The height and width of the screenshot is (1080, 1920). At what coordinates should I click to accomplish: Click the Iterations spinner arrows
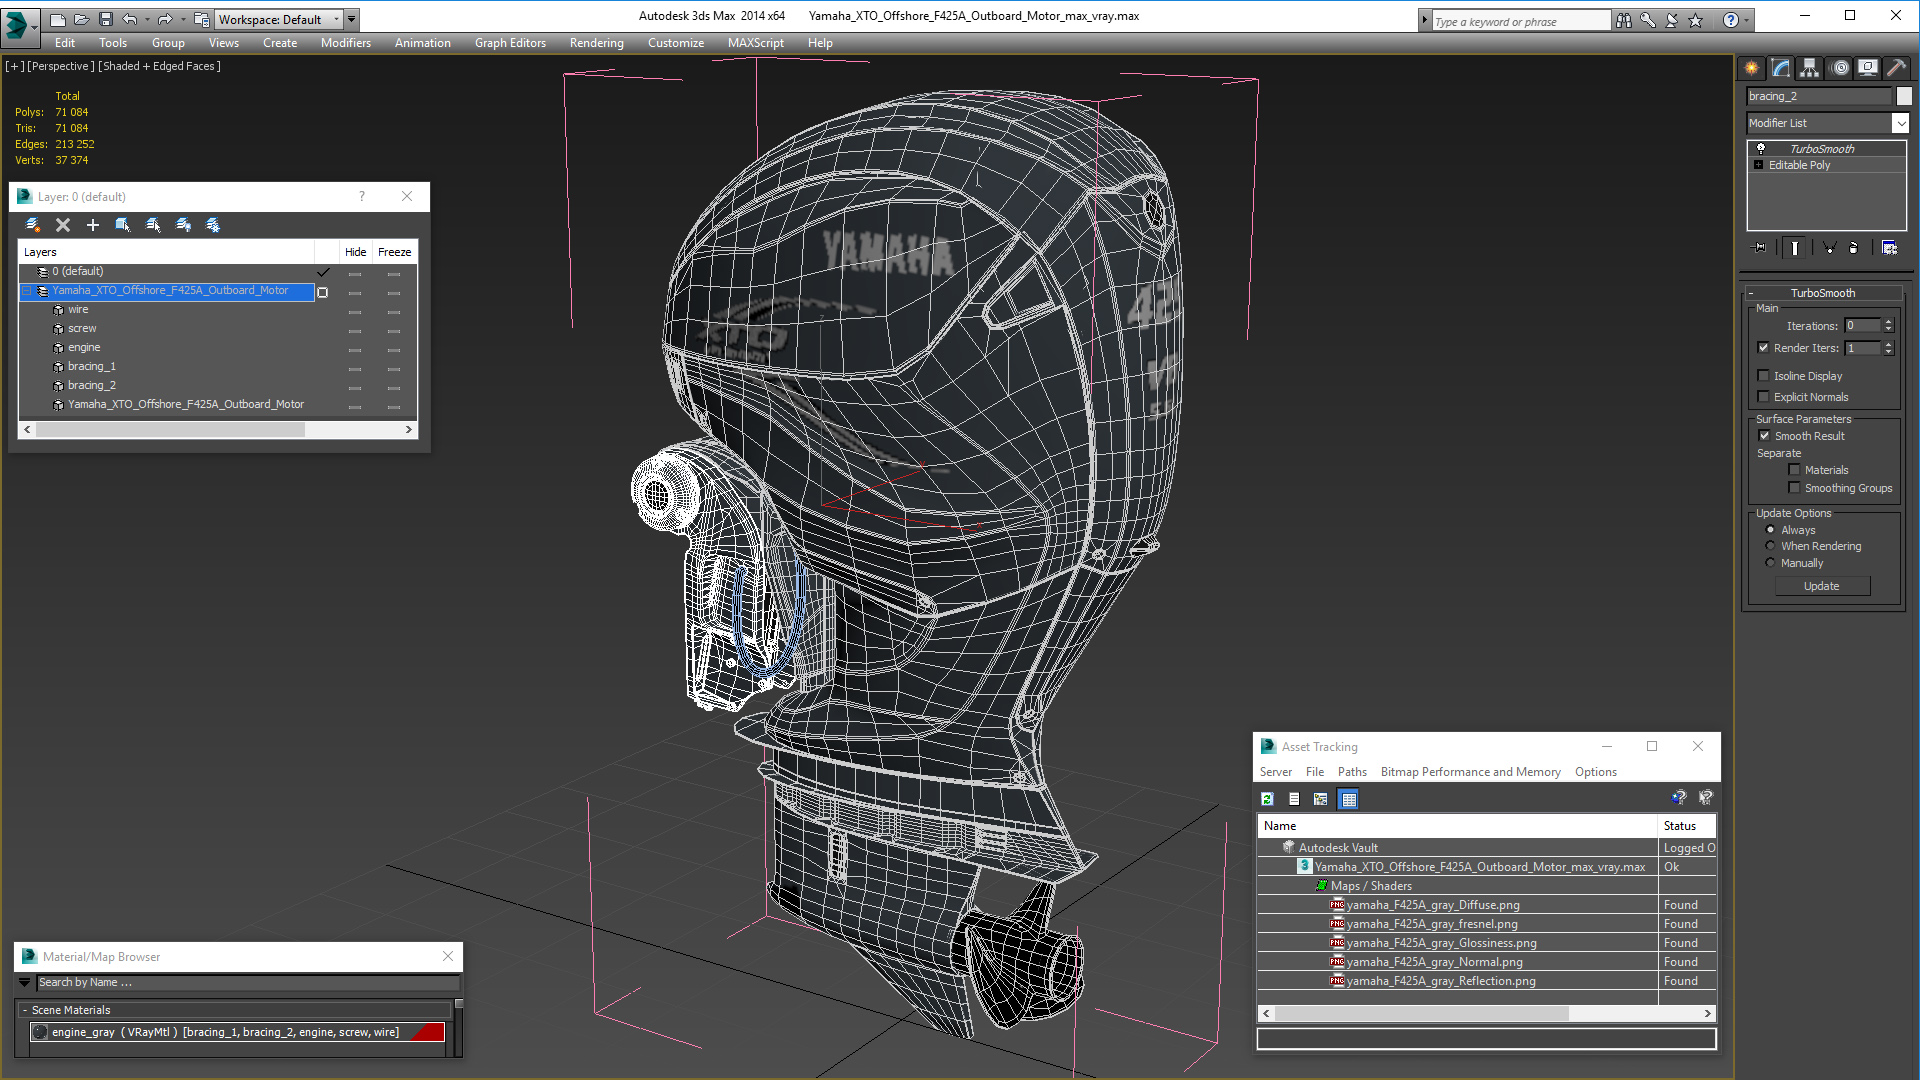tap(1889, 326)
